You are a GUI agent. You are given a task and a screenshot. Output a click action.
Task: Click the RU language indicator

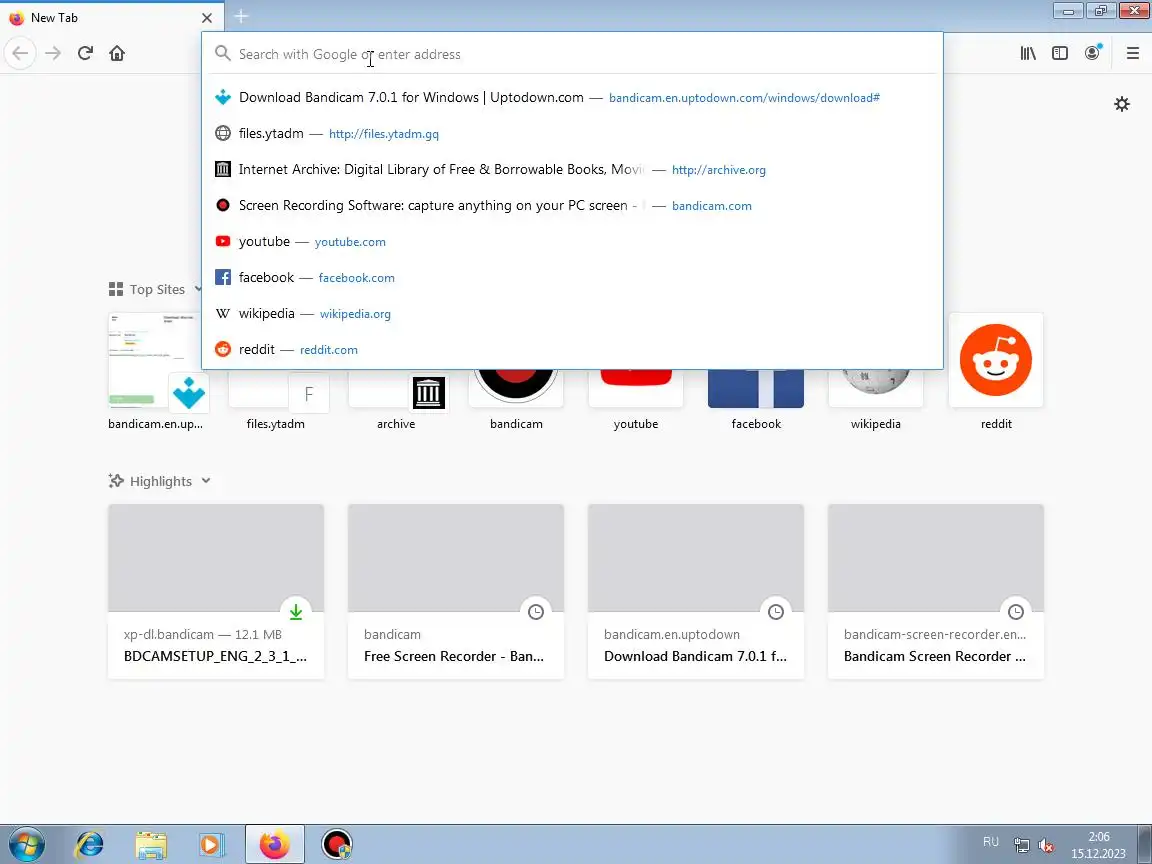(990, 842)
